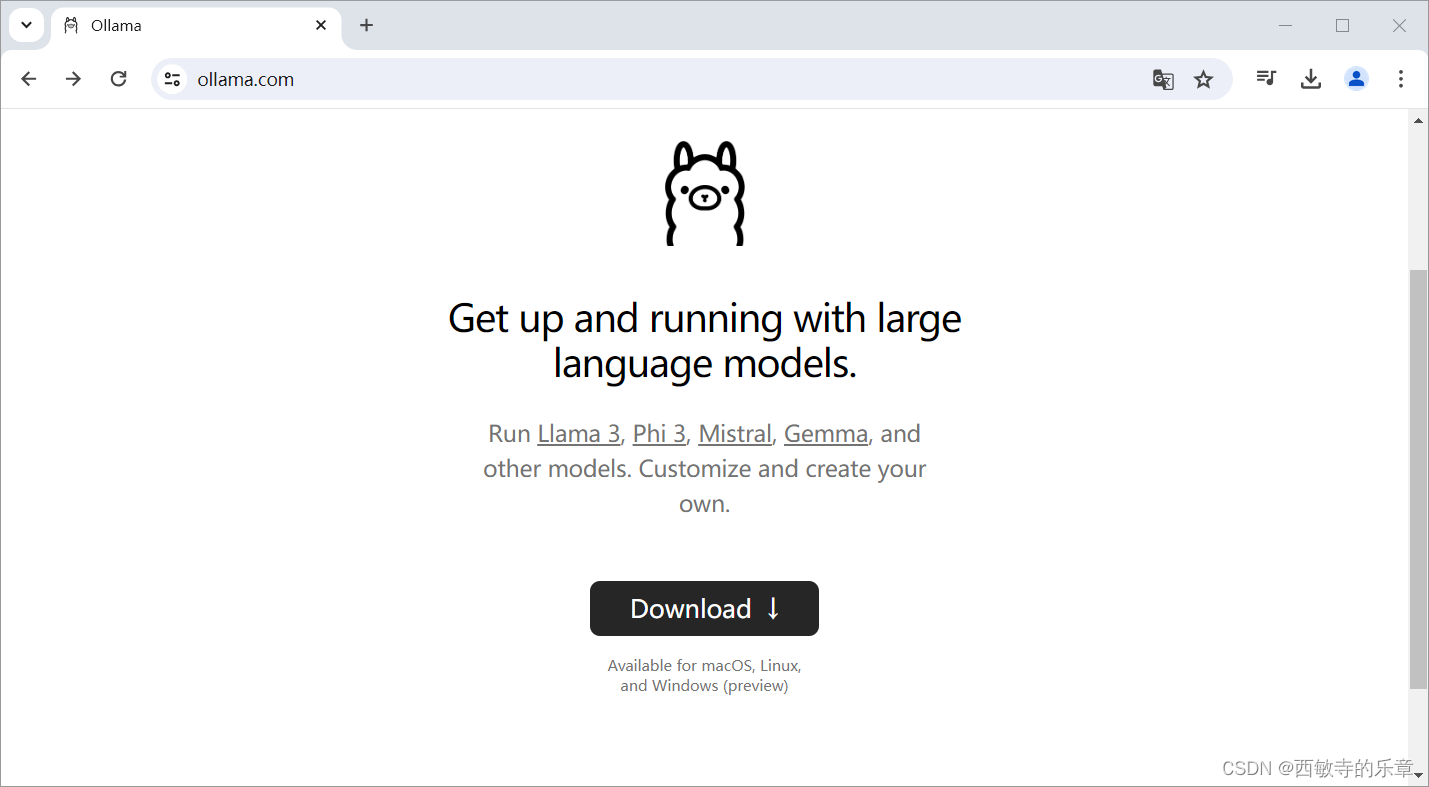
Task: Click the headline 'Get up and running'
Action: point(705,341)
